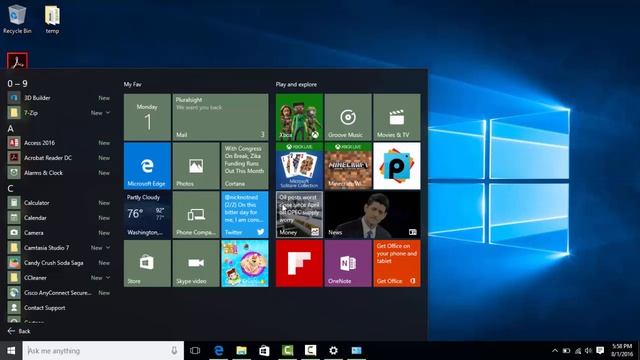640x360 pixels.
Task: Expand the Camtasia Studio 7 folder chevron
Action: 108,247
